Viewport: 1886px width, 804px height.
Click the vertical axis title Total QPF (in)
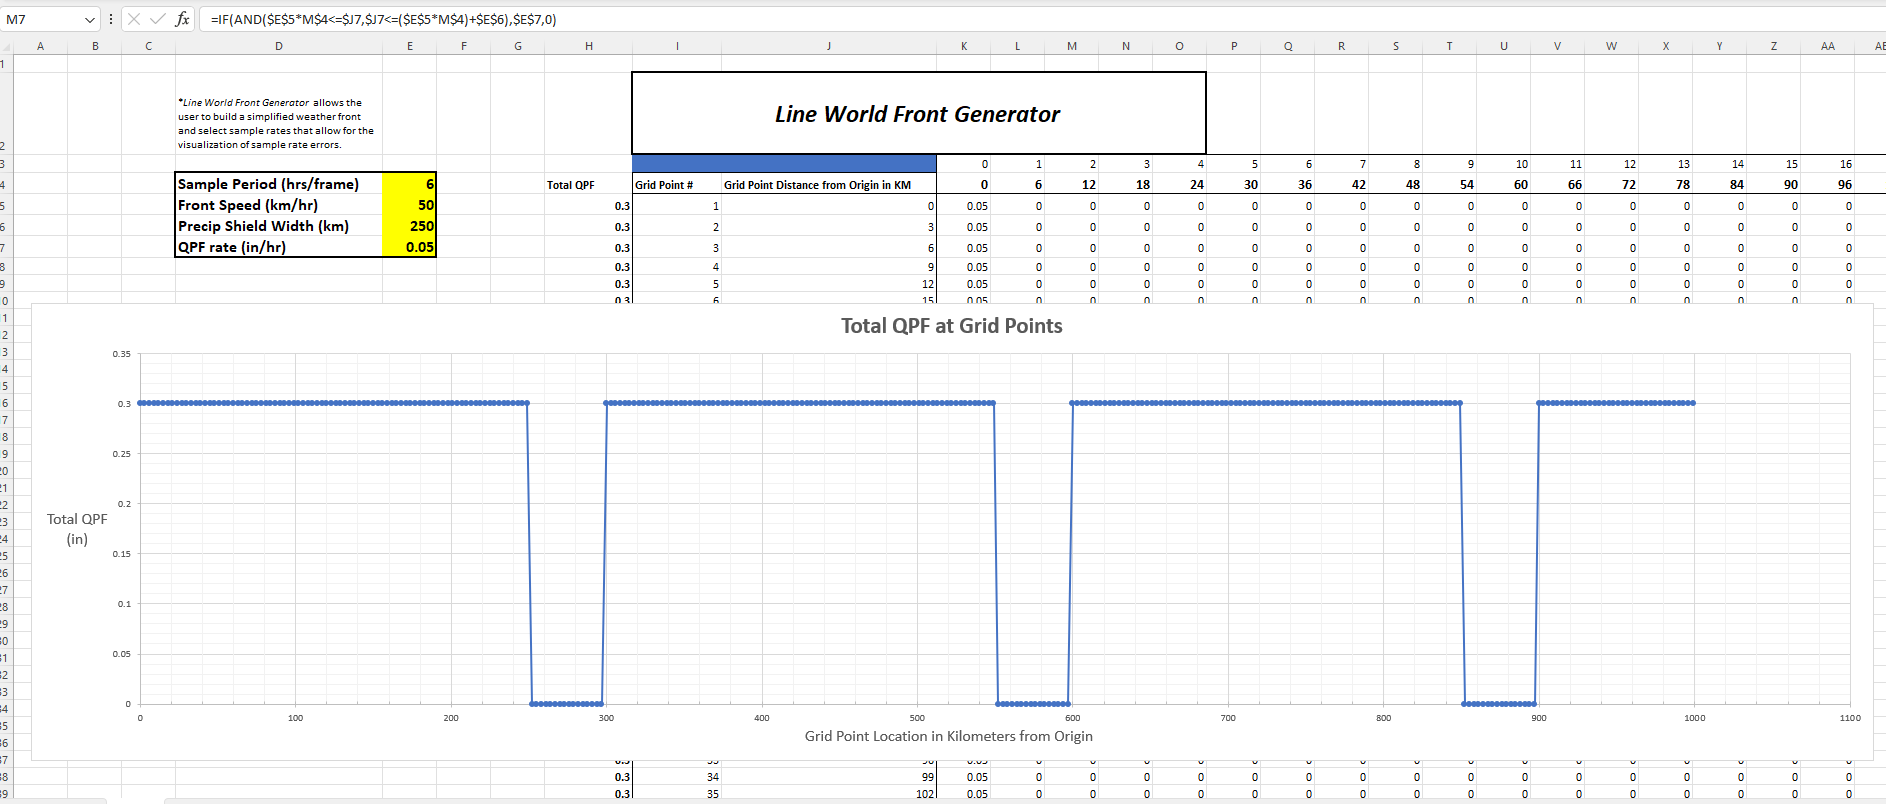click(77, 529)
